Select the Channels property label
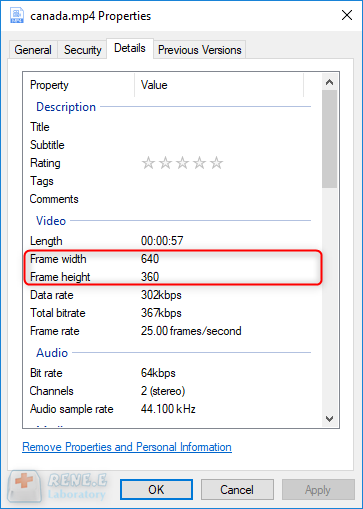363x509 pixels. pos(51,391)
